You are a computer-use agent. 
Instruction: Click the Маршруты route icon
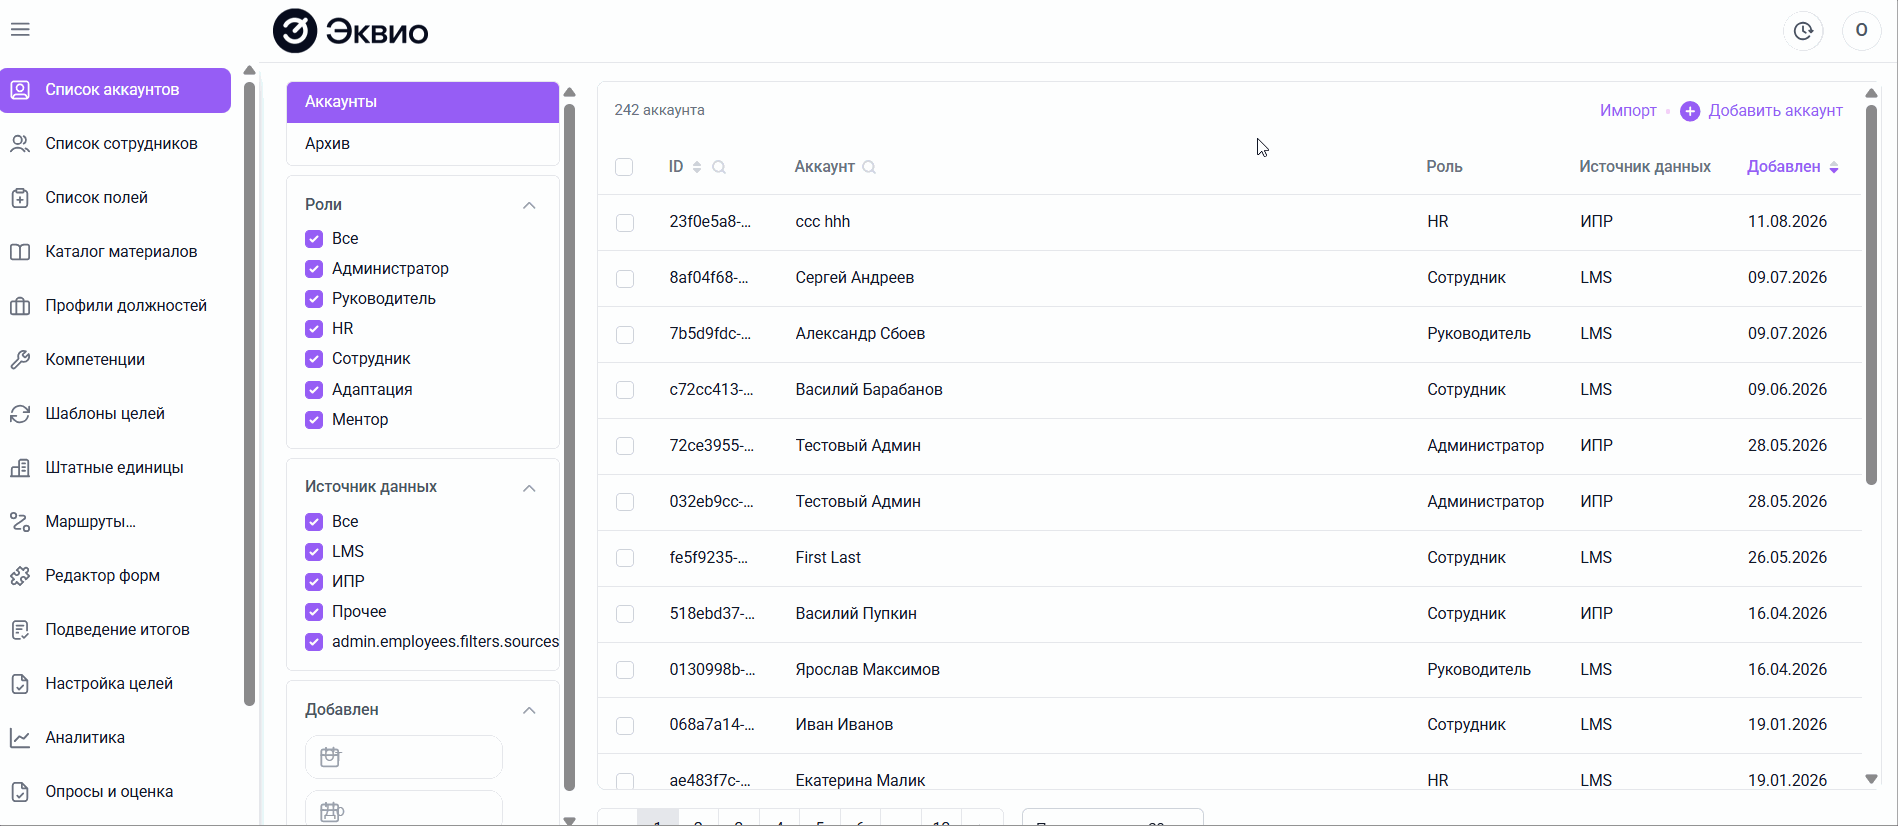tap(20, 522)
